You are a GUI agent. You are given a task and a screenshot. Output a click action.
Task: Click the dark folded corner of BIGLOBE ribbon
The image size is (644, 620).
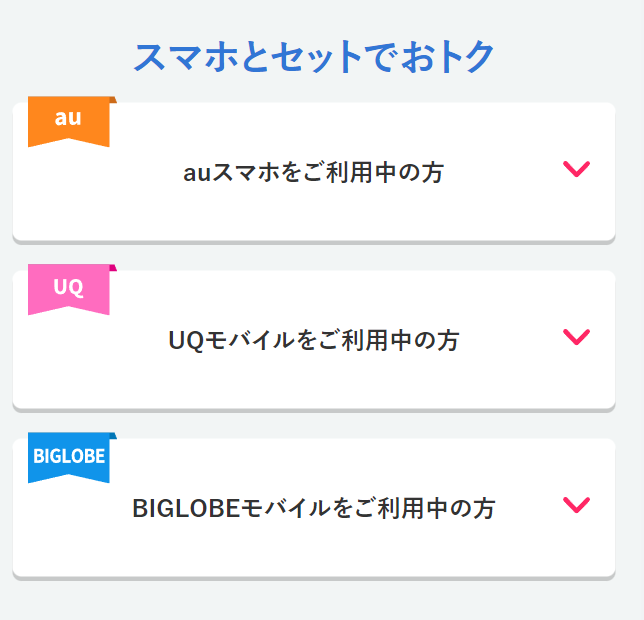pos(113,436)
